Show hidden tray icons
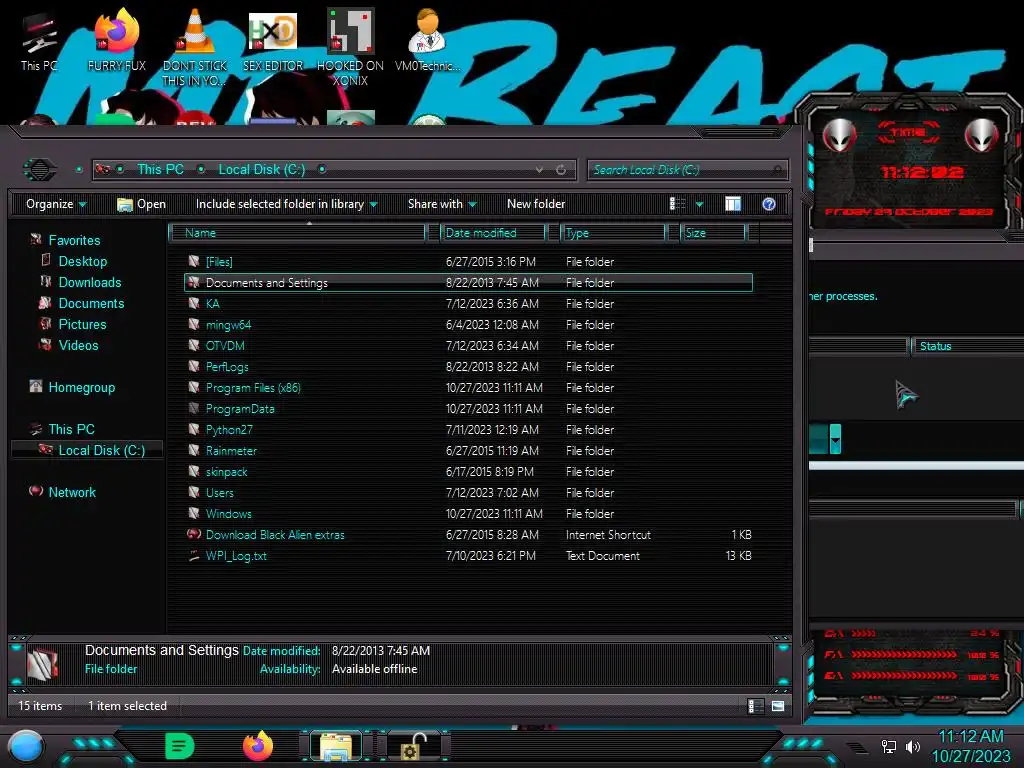1024x768 pixels. point(857,747)
